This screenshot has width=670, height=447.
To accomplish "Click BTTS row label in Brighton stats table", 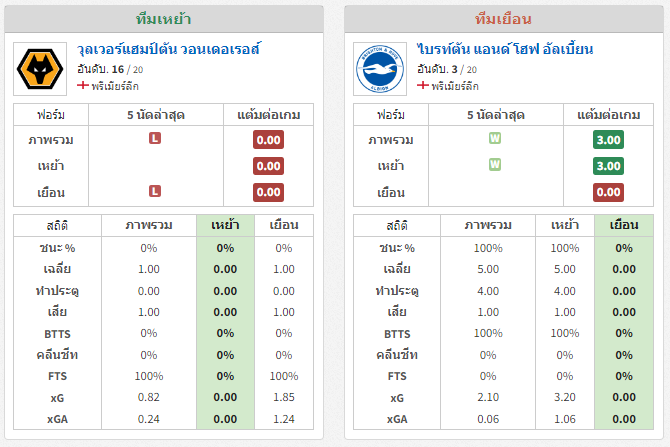I will click(x=397, y=334).
